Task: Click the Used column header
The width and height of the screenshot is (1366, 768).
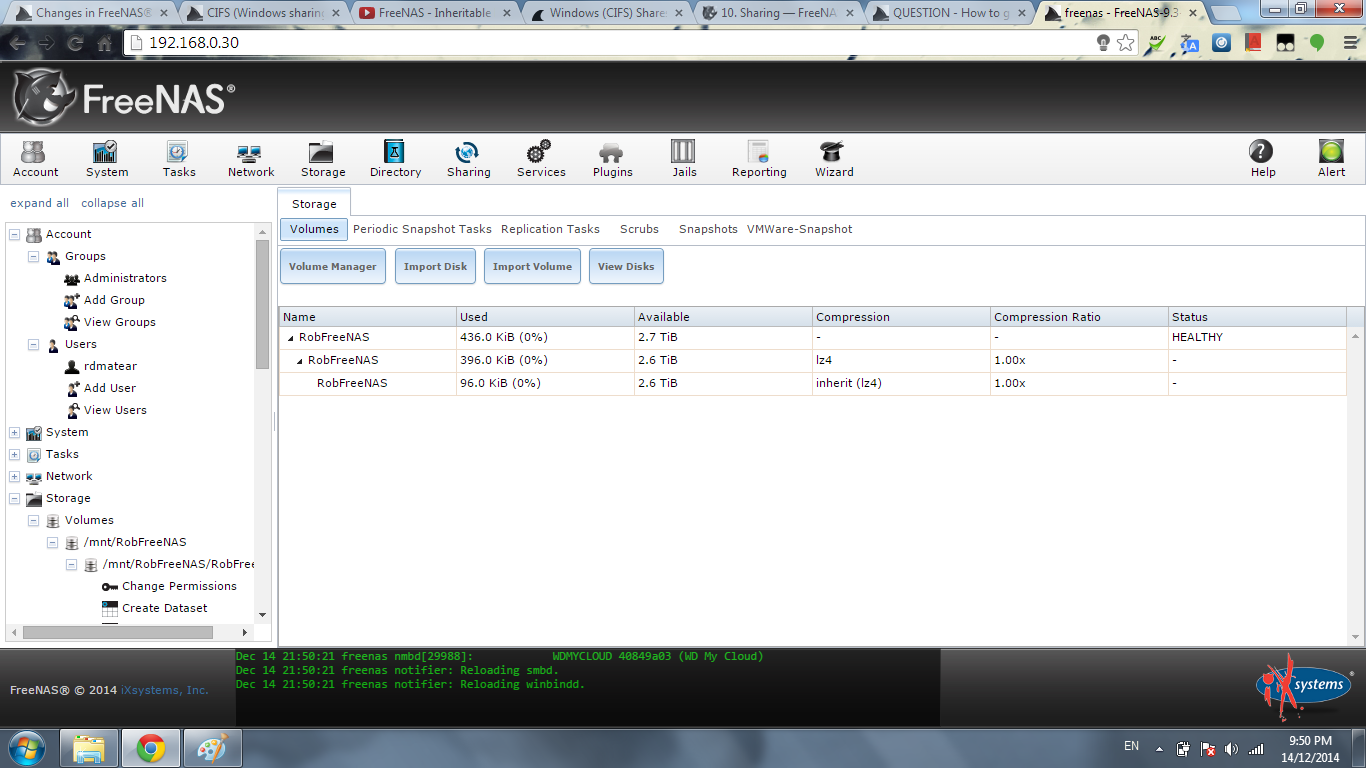Action: (x=545, y=317)
